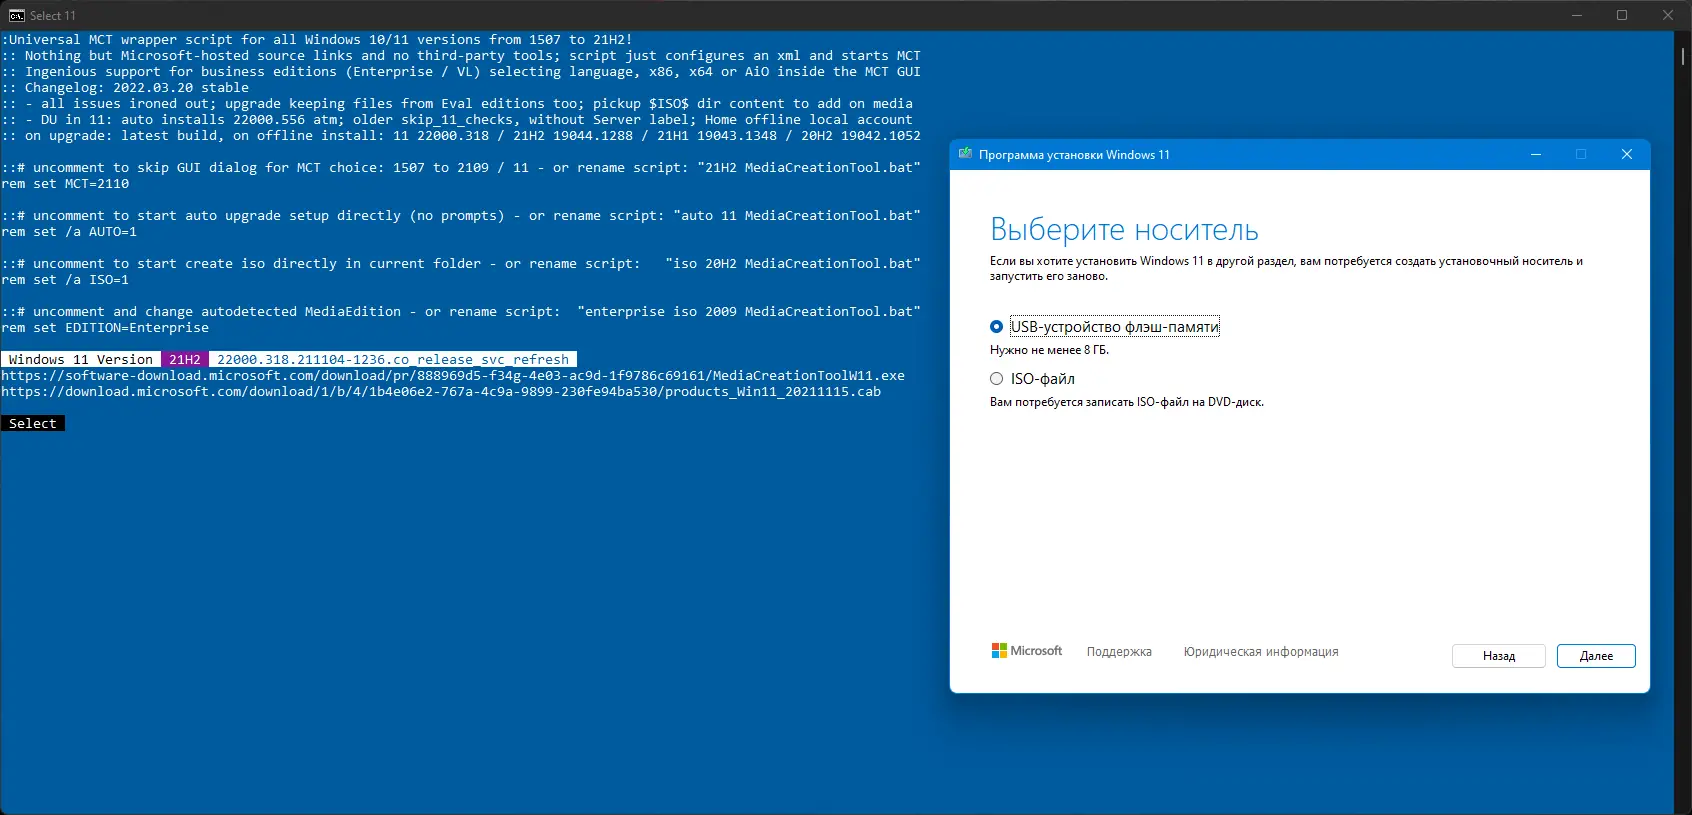Click the 'Нужно не менее 8 ГБ.' note

click(1049, 350)
